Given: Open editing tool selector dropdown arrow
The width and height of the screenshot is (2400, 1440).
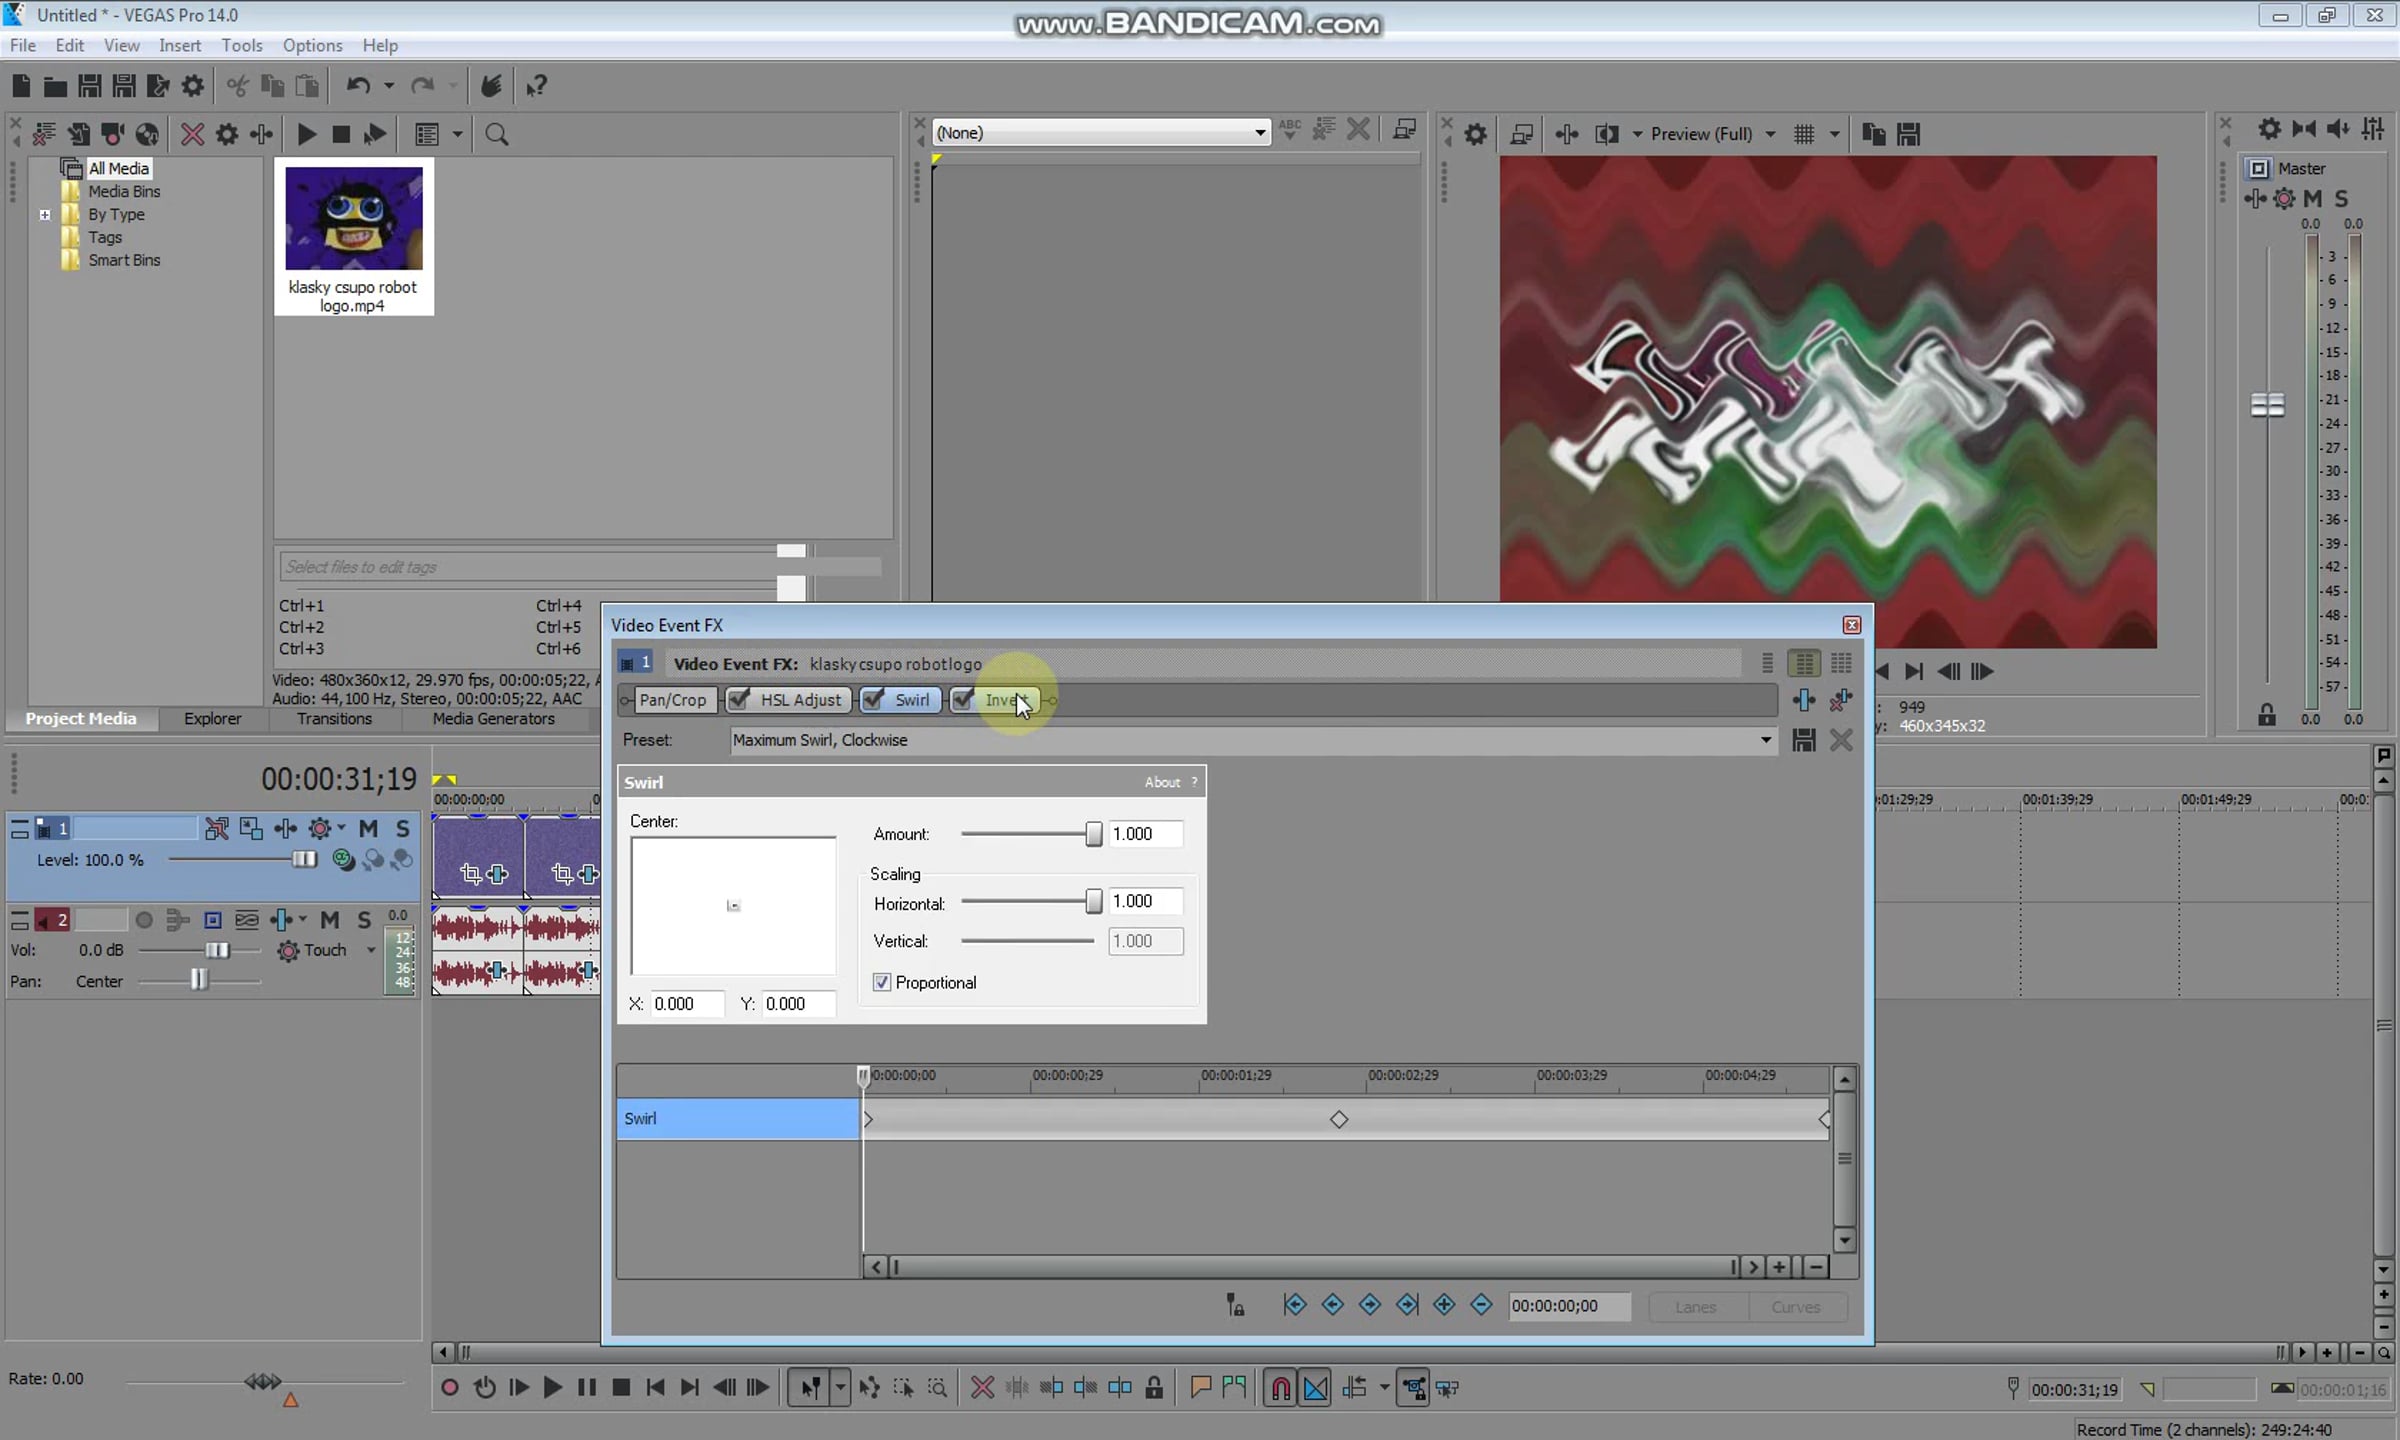Looking at the screenshot, I should [x=840, y=1388].
